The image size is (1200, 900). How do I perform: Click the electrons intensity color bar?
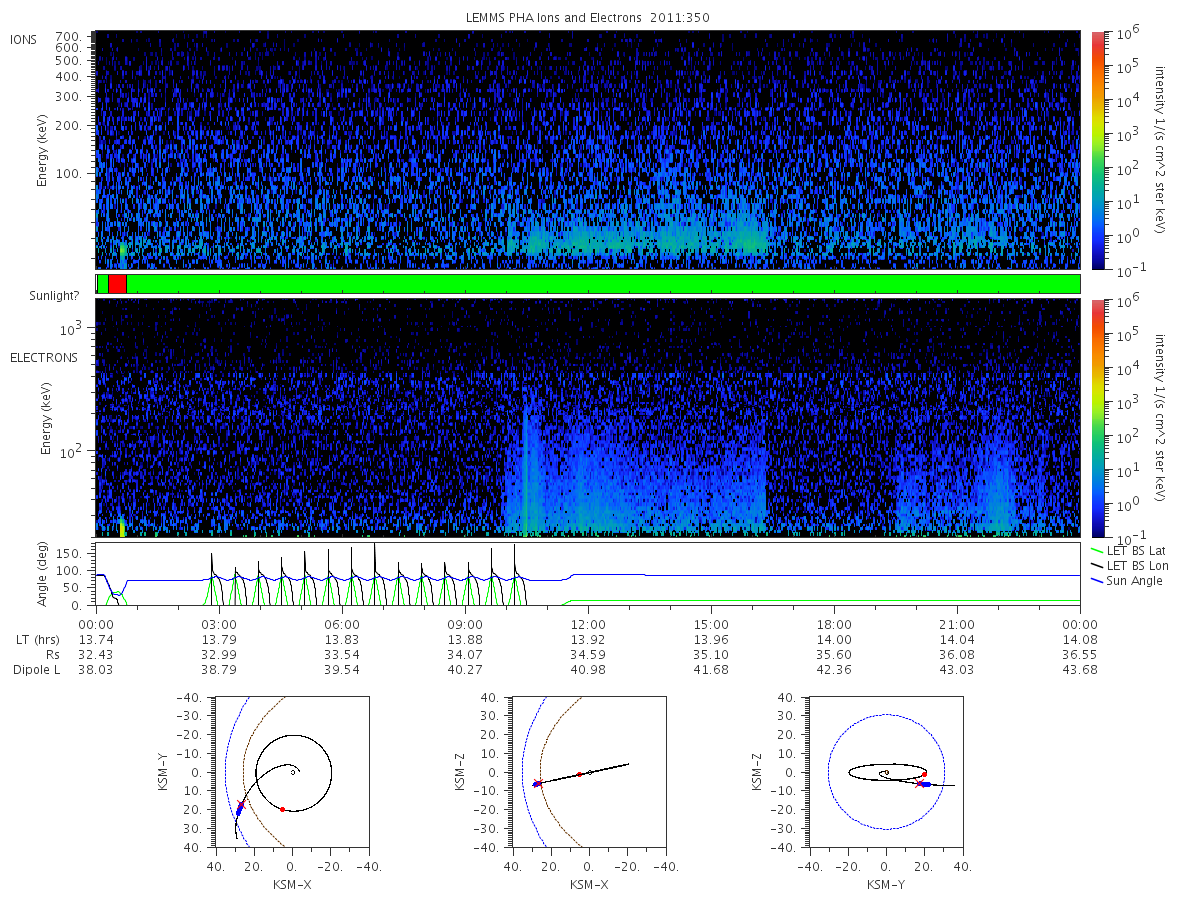pos(1096,417)
